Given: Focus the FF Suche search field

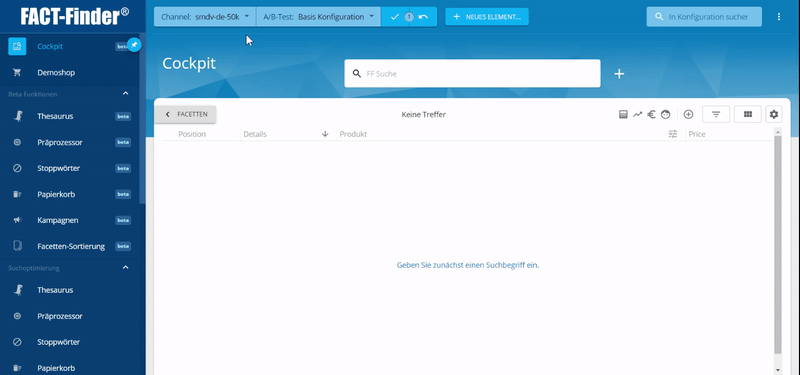Looking at the screenshot, I should click(x=472, y=73).
